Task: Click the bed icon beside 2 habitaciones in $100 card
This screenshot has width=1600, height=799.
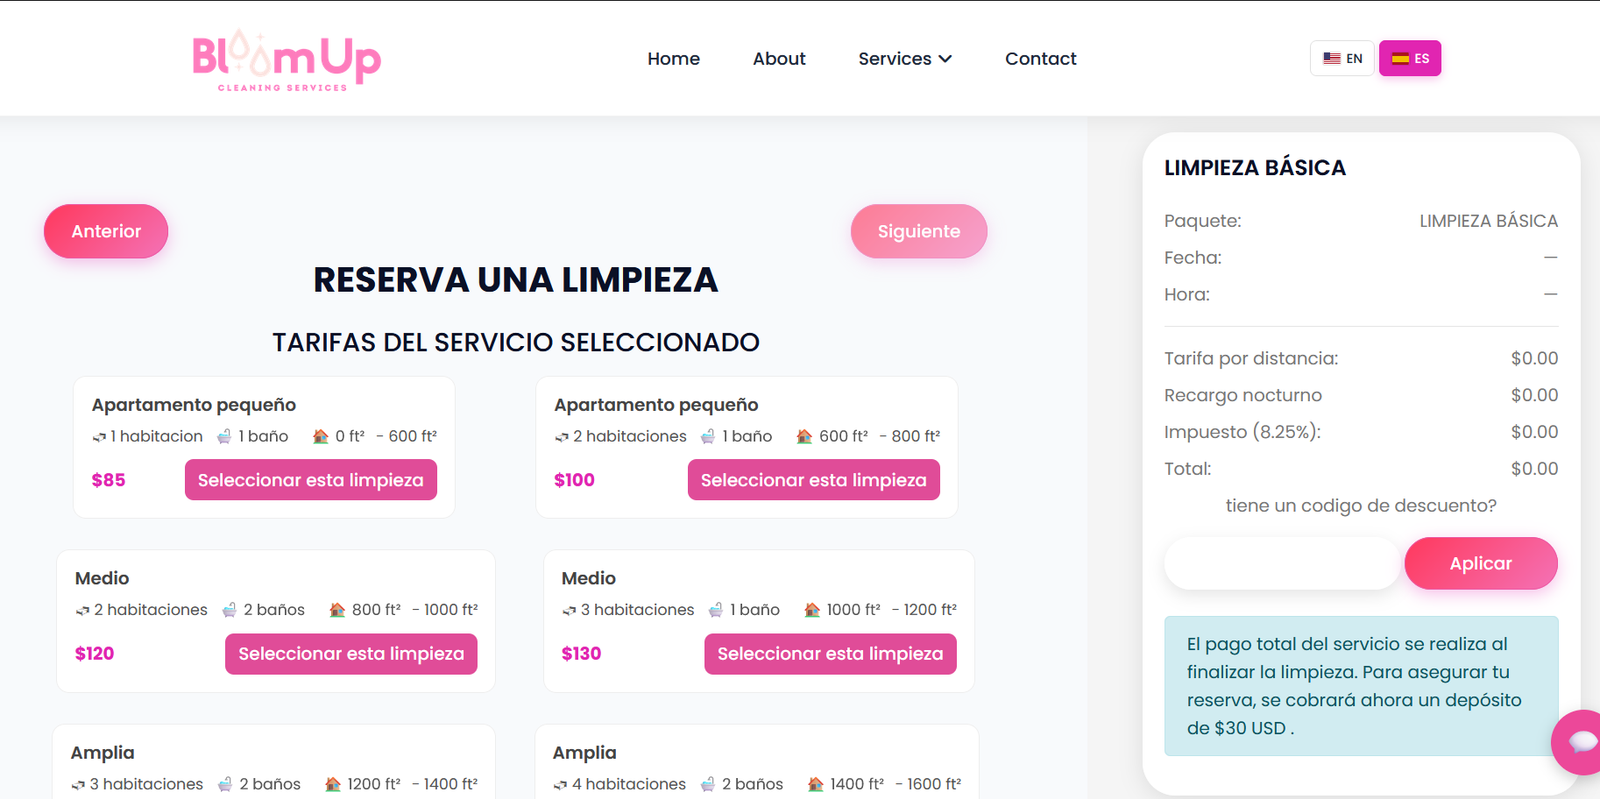Action: pyautogui.click(x=561, y=437)
